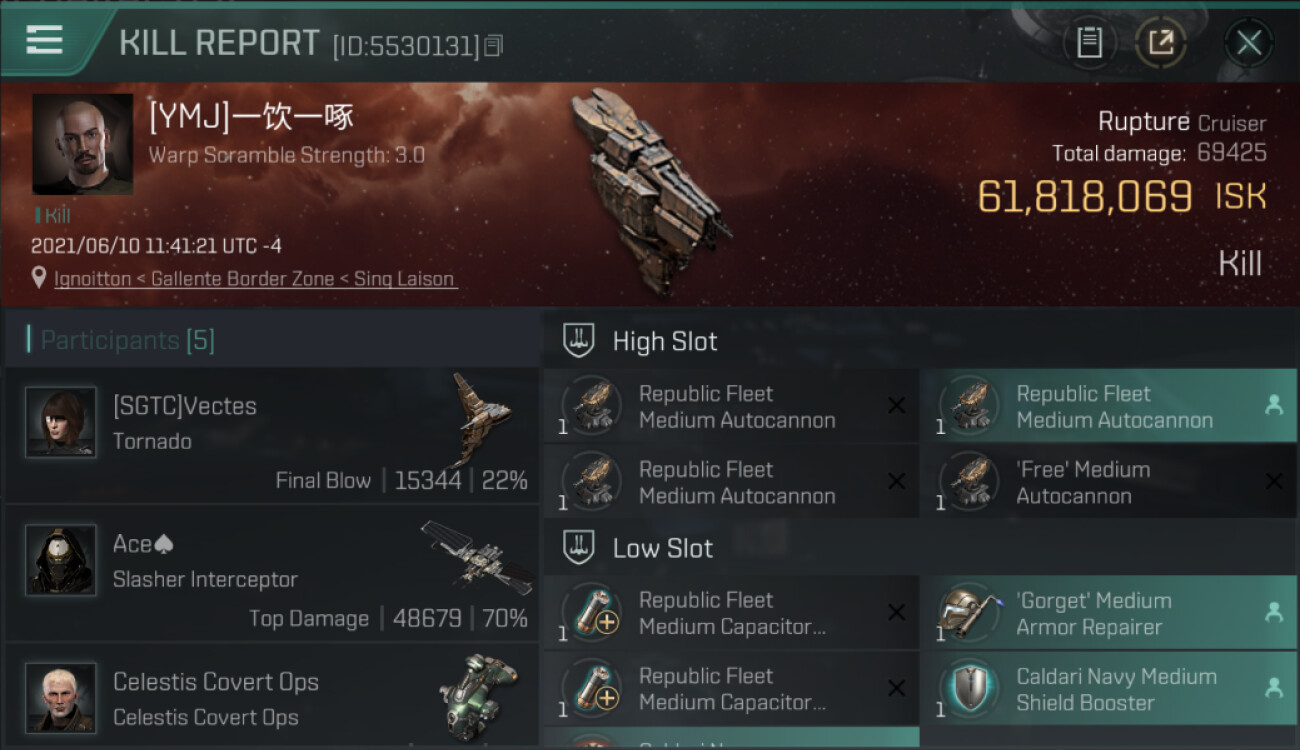View victim pilot portrait
1300x750 pixels.
pos(82,144)
